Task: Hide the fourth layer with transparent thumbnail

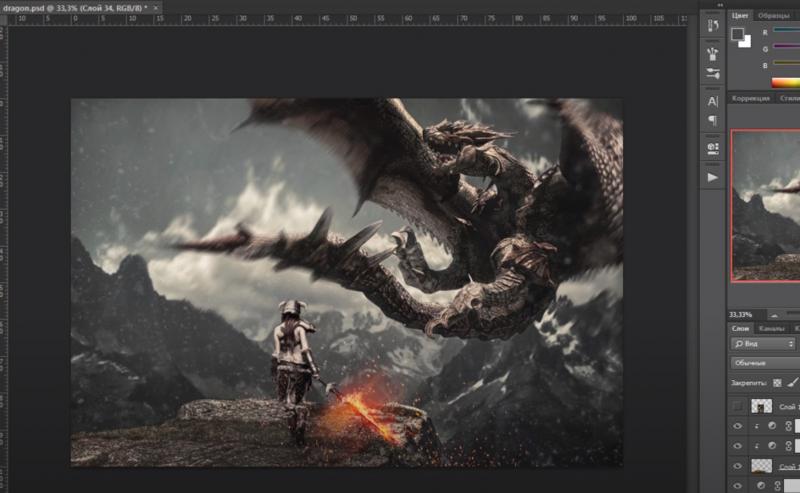Action: pyautogui.click(x=737, y=465)
